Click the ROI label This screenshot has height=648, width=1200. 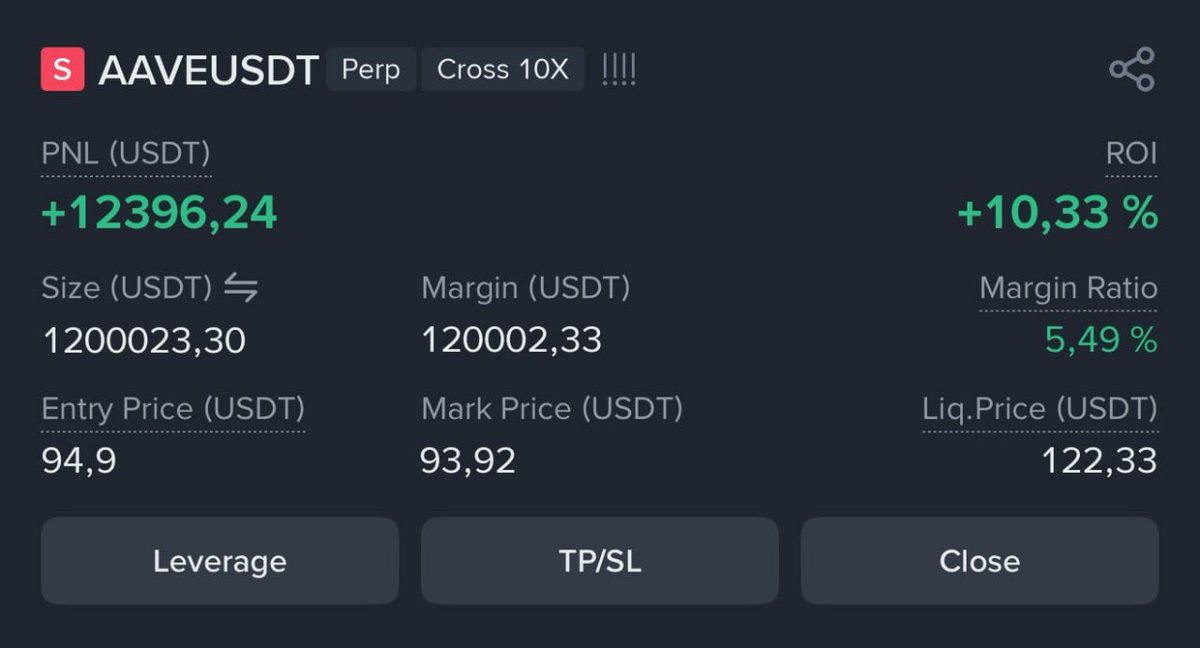[x=1131, y=154]
